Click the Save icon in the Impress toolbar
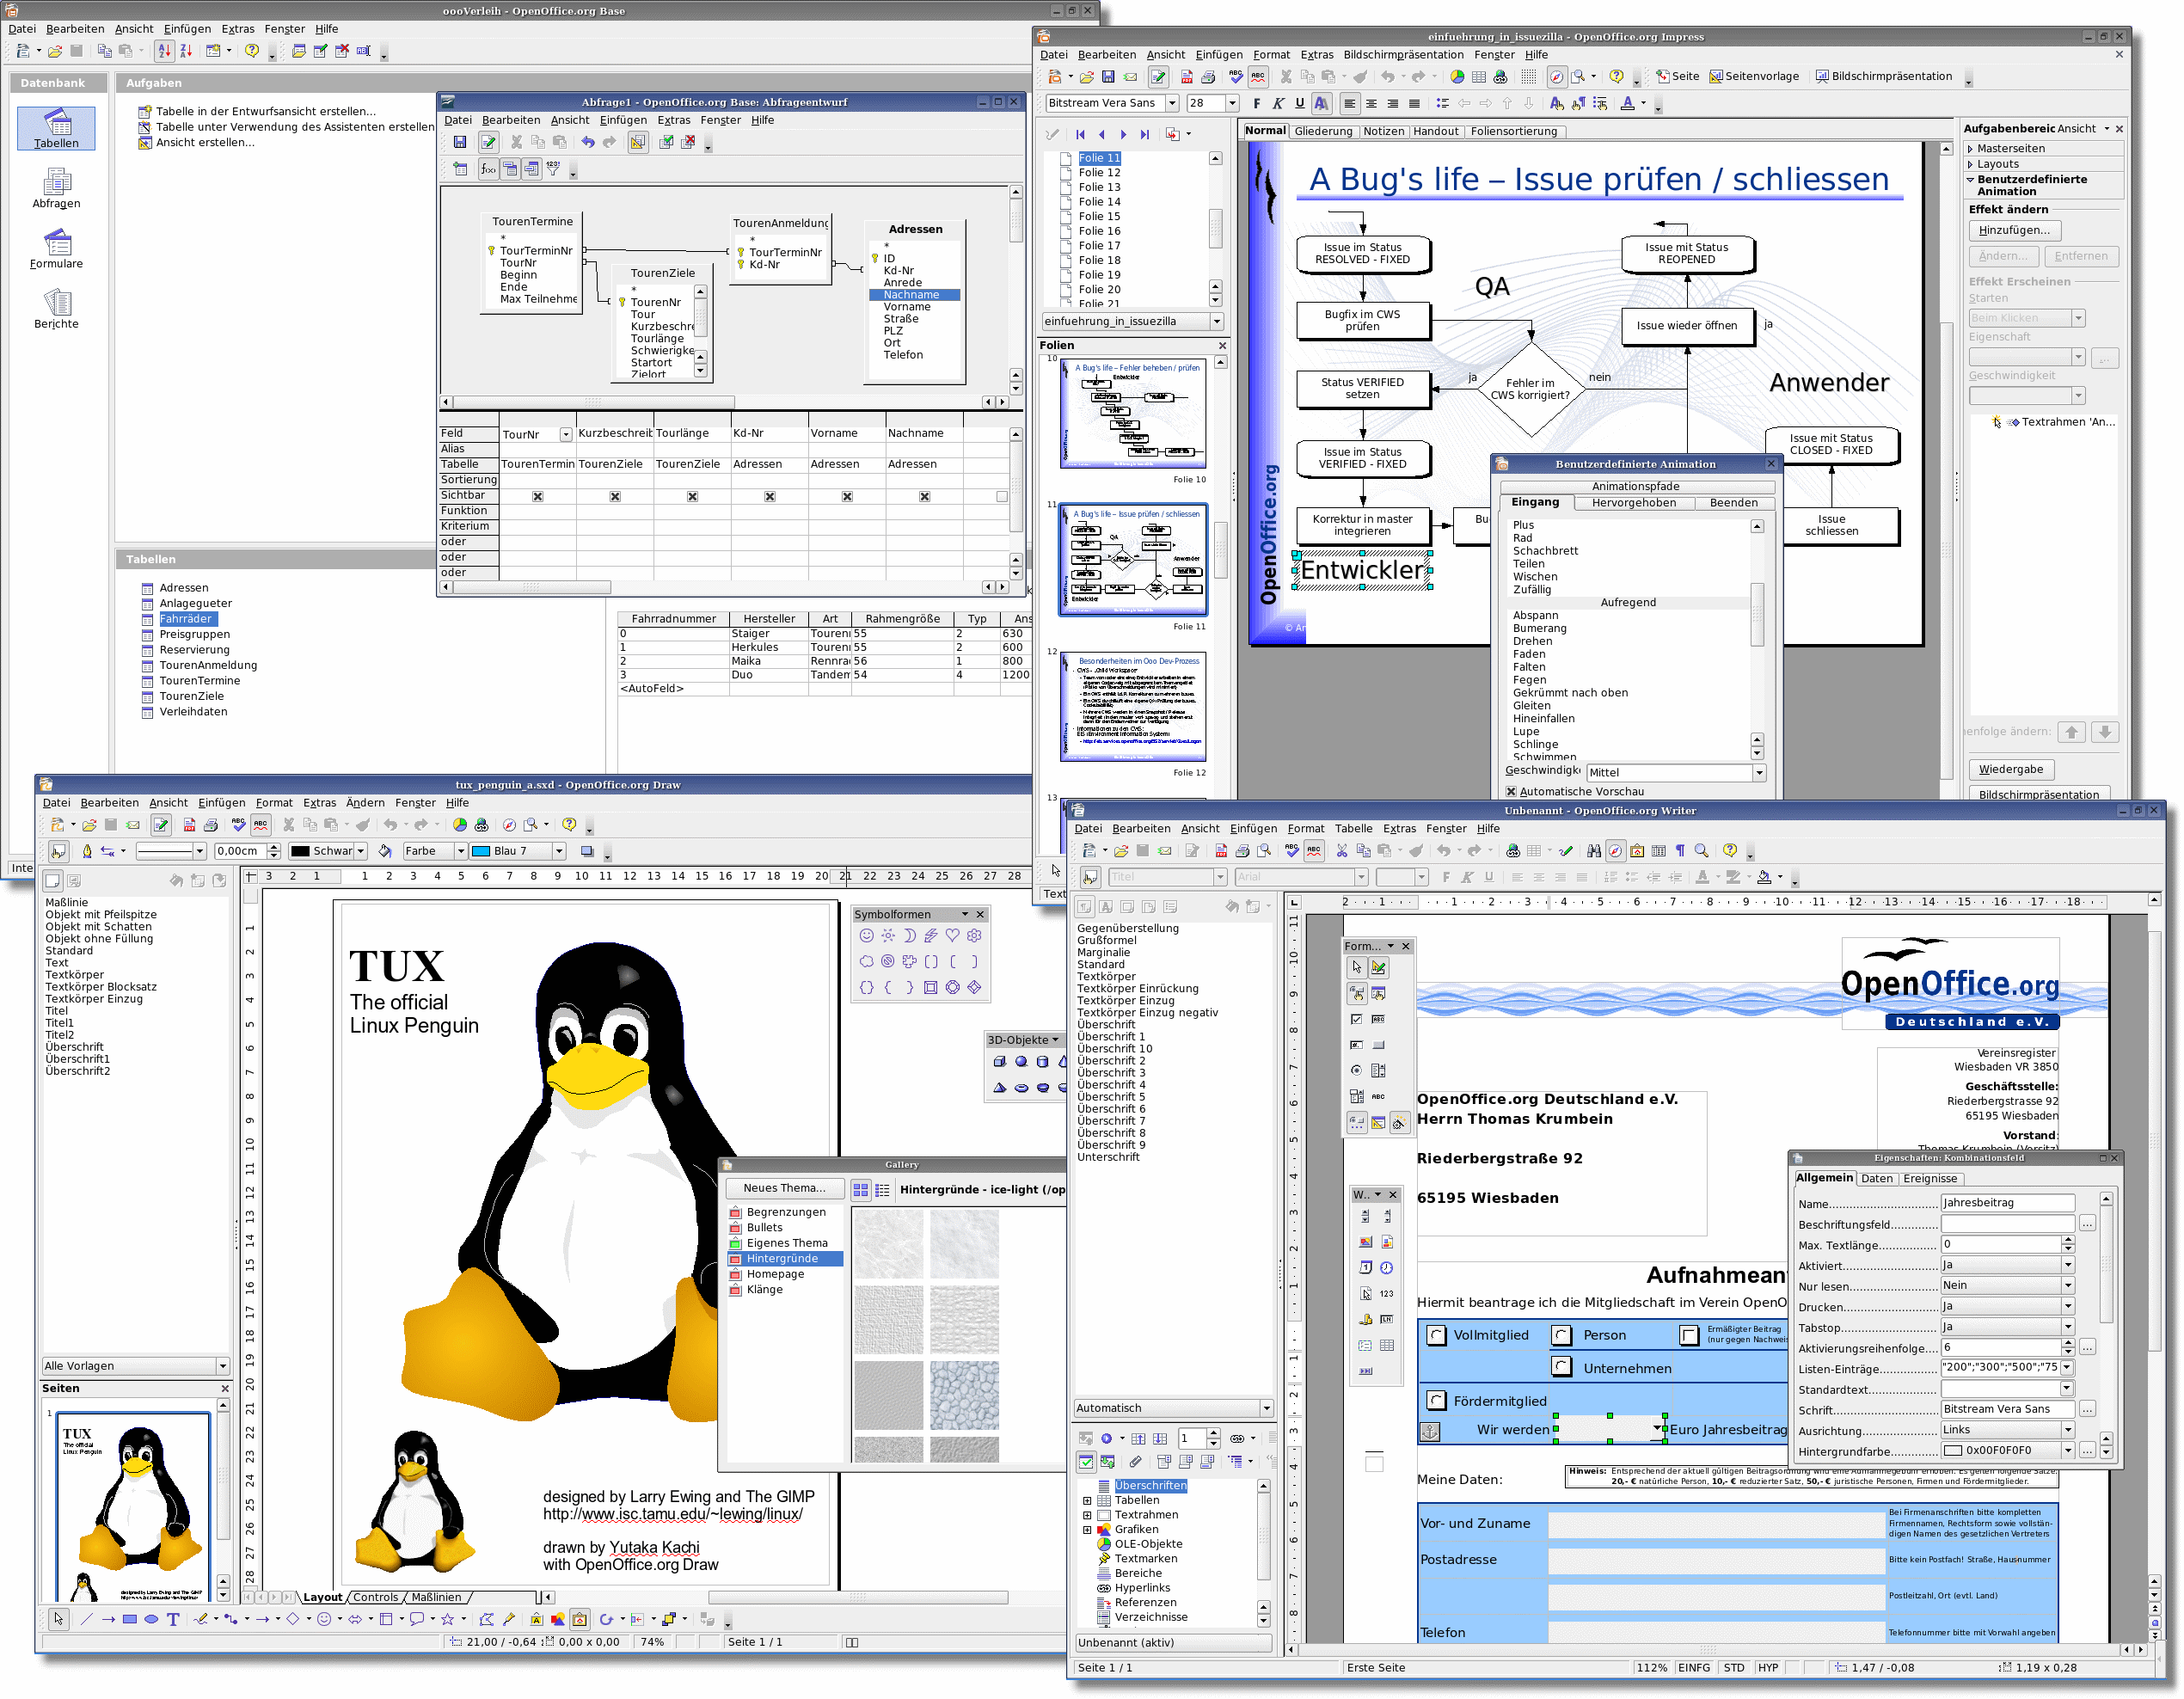 pyautogui.click(x=1108, y=77)
